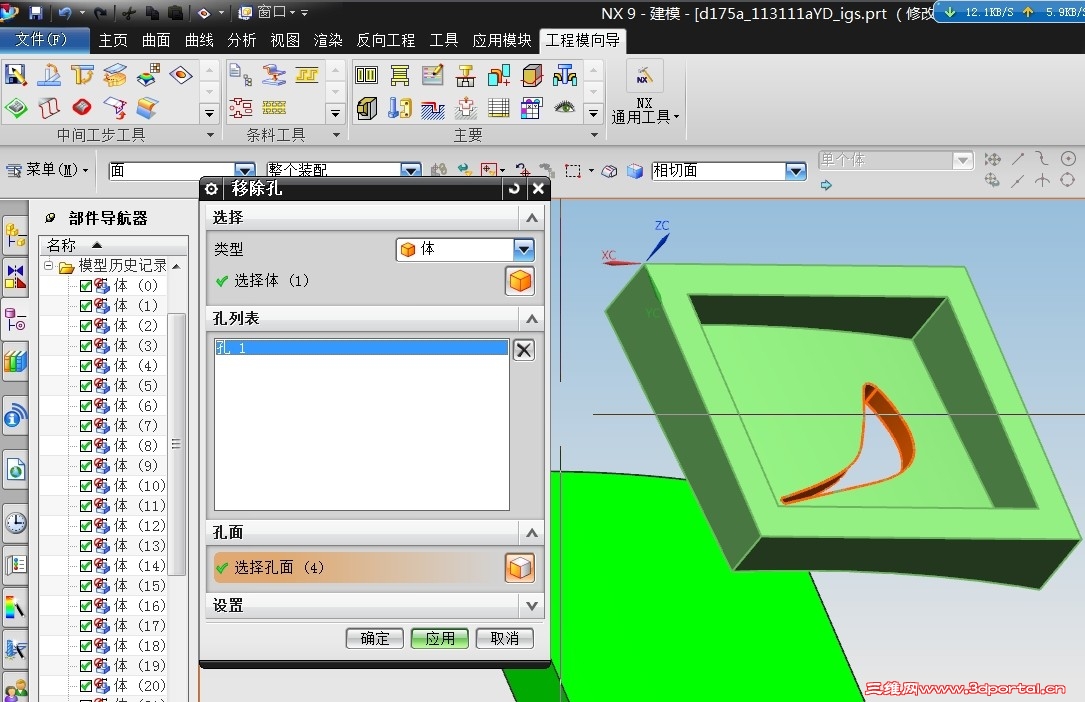Click the red diamond icon in 中间工步工具 group
The height and width of the screenshot is (702, 1085).
coord(82,107)
